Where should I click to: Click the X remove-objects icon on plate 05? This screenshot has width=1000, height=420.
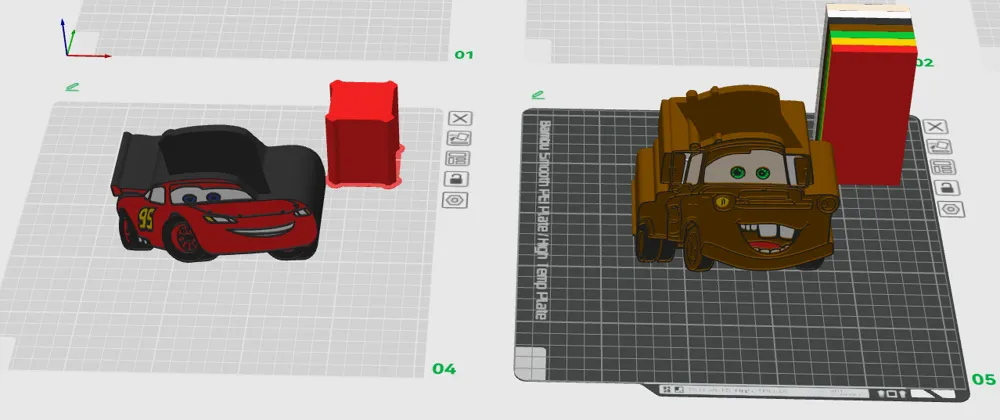point(936,127)
